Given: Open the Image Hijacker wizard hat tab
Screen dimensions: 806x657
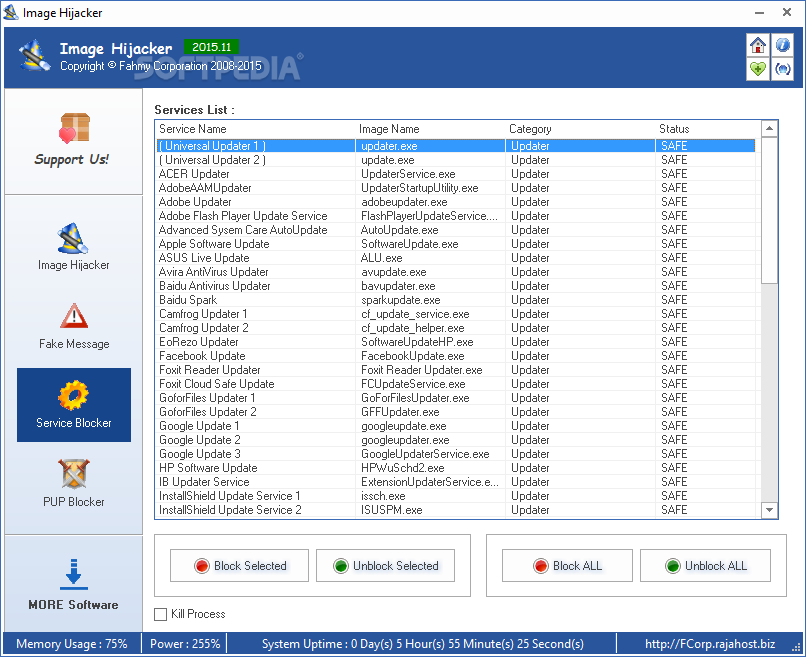Looking at the screenshot, I should (74, 247).
